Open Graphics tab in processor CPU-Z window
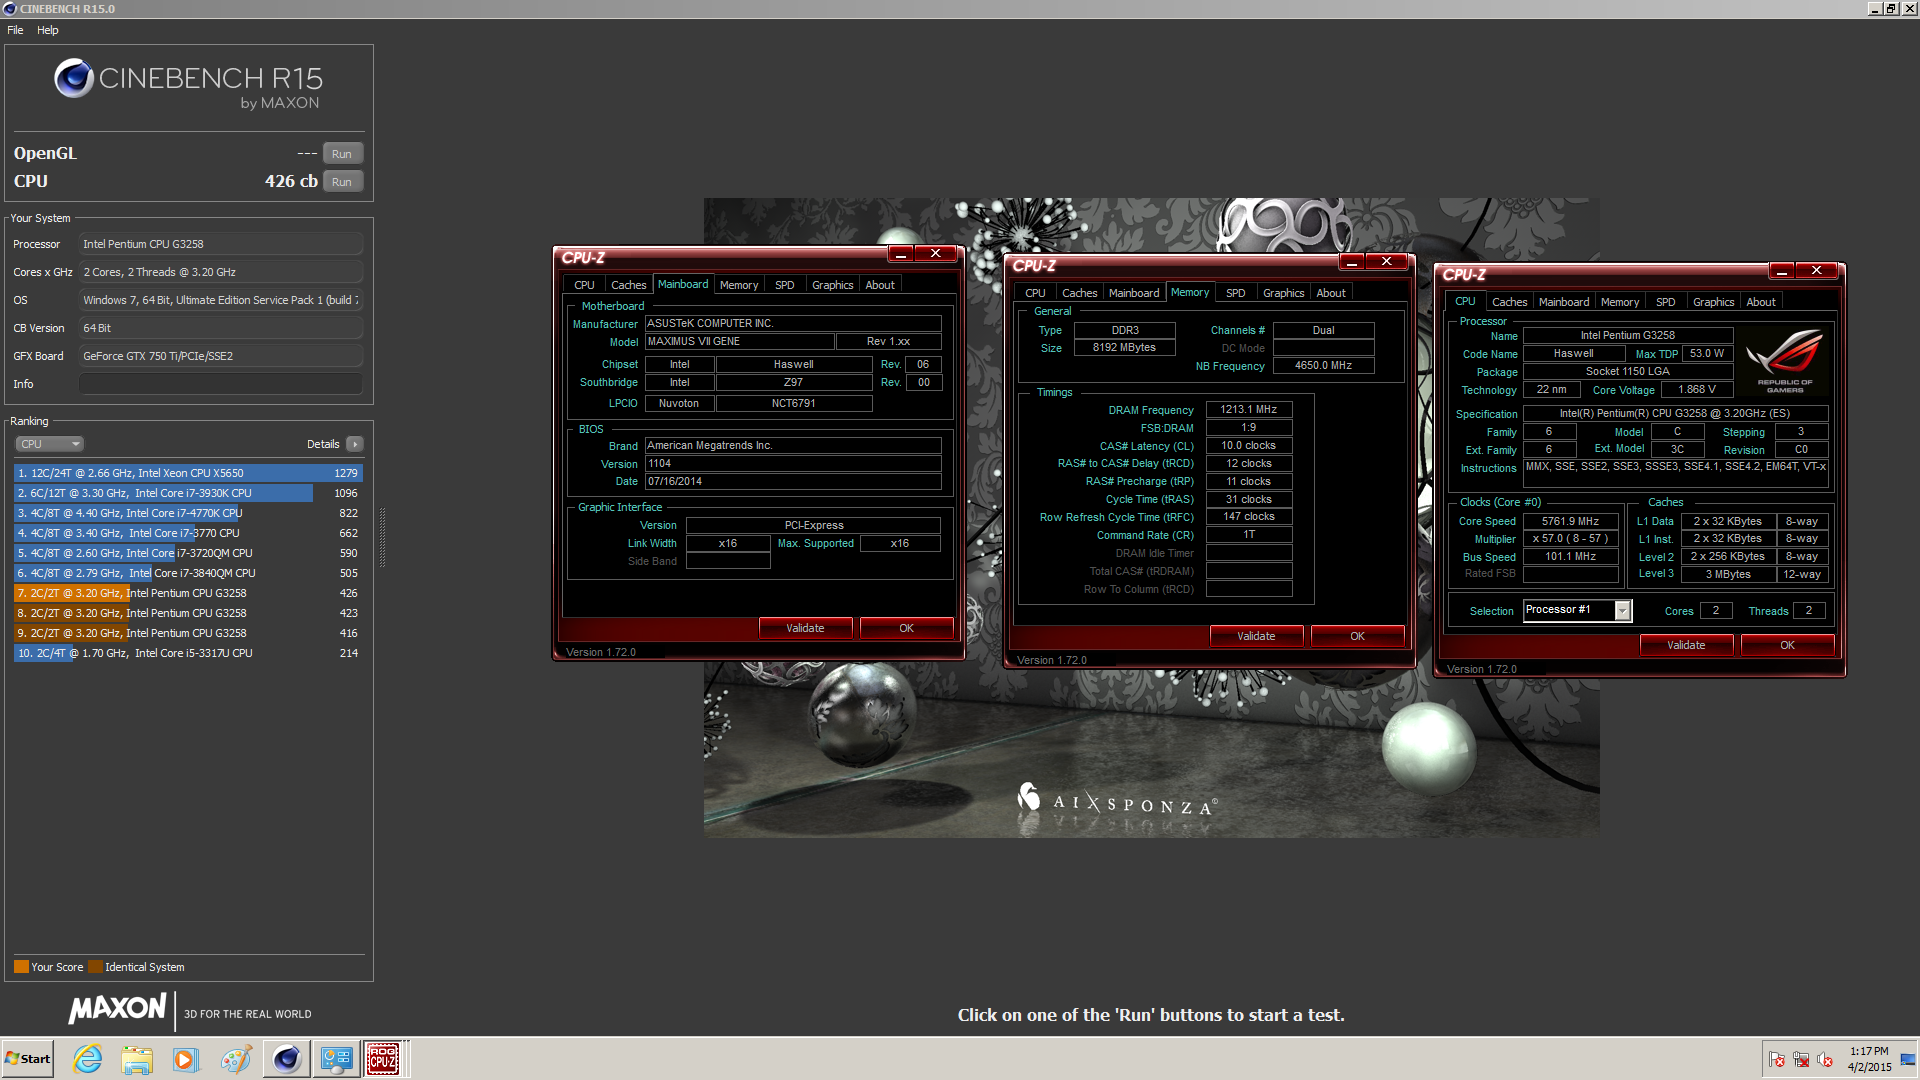 (1713, 302)
